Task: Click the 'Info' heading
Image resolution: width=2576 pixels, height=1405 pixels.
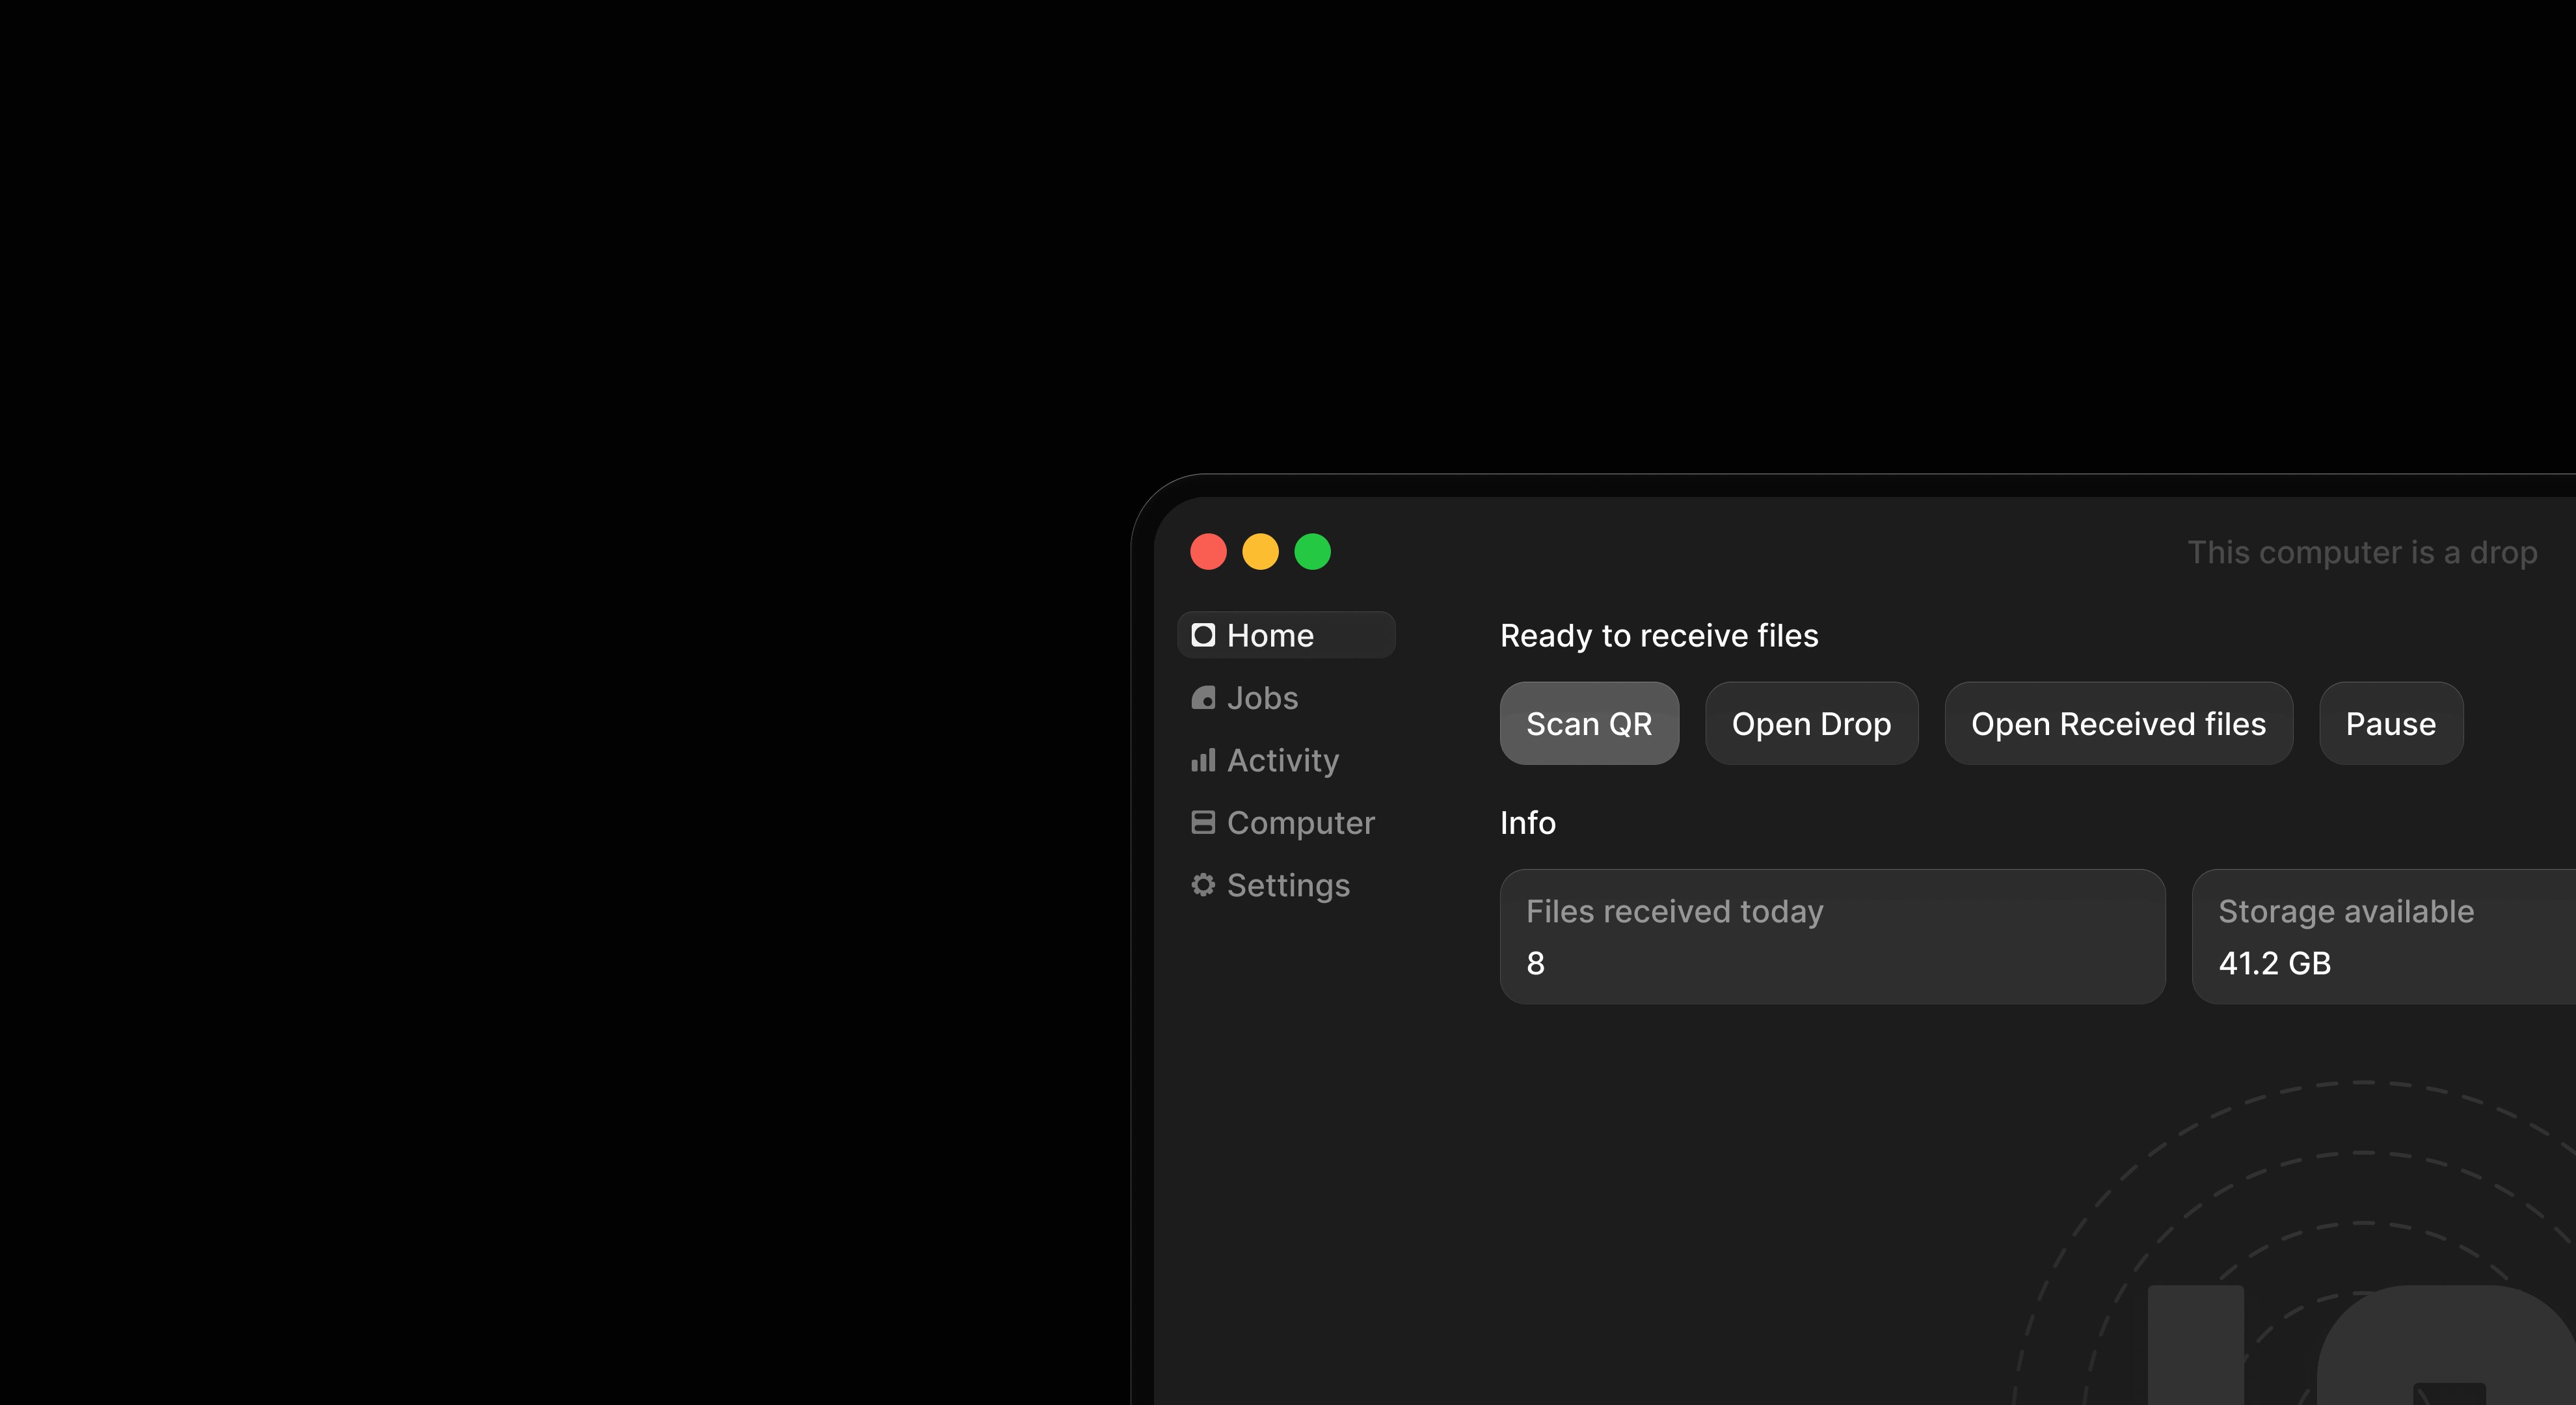Action: click(x=1528, y=823)
